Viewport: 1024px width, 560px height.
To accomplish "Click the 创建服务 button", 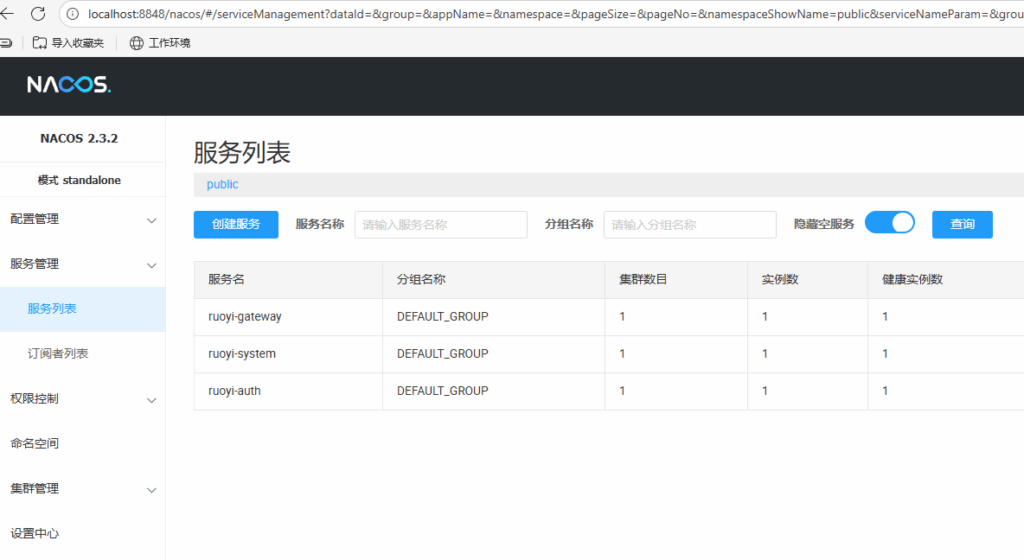I will click(236, 225).
